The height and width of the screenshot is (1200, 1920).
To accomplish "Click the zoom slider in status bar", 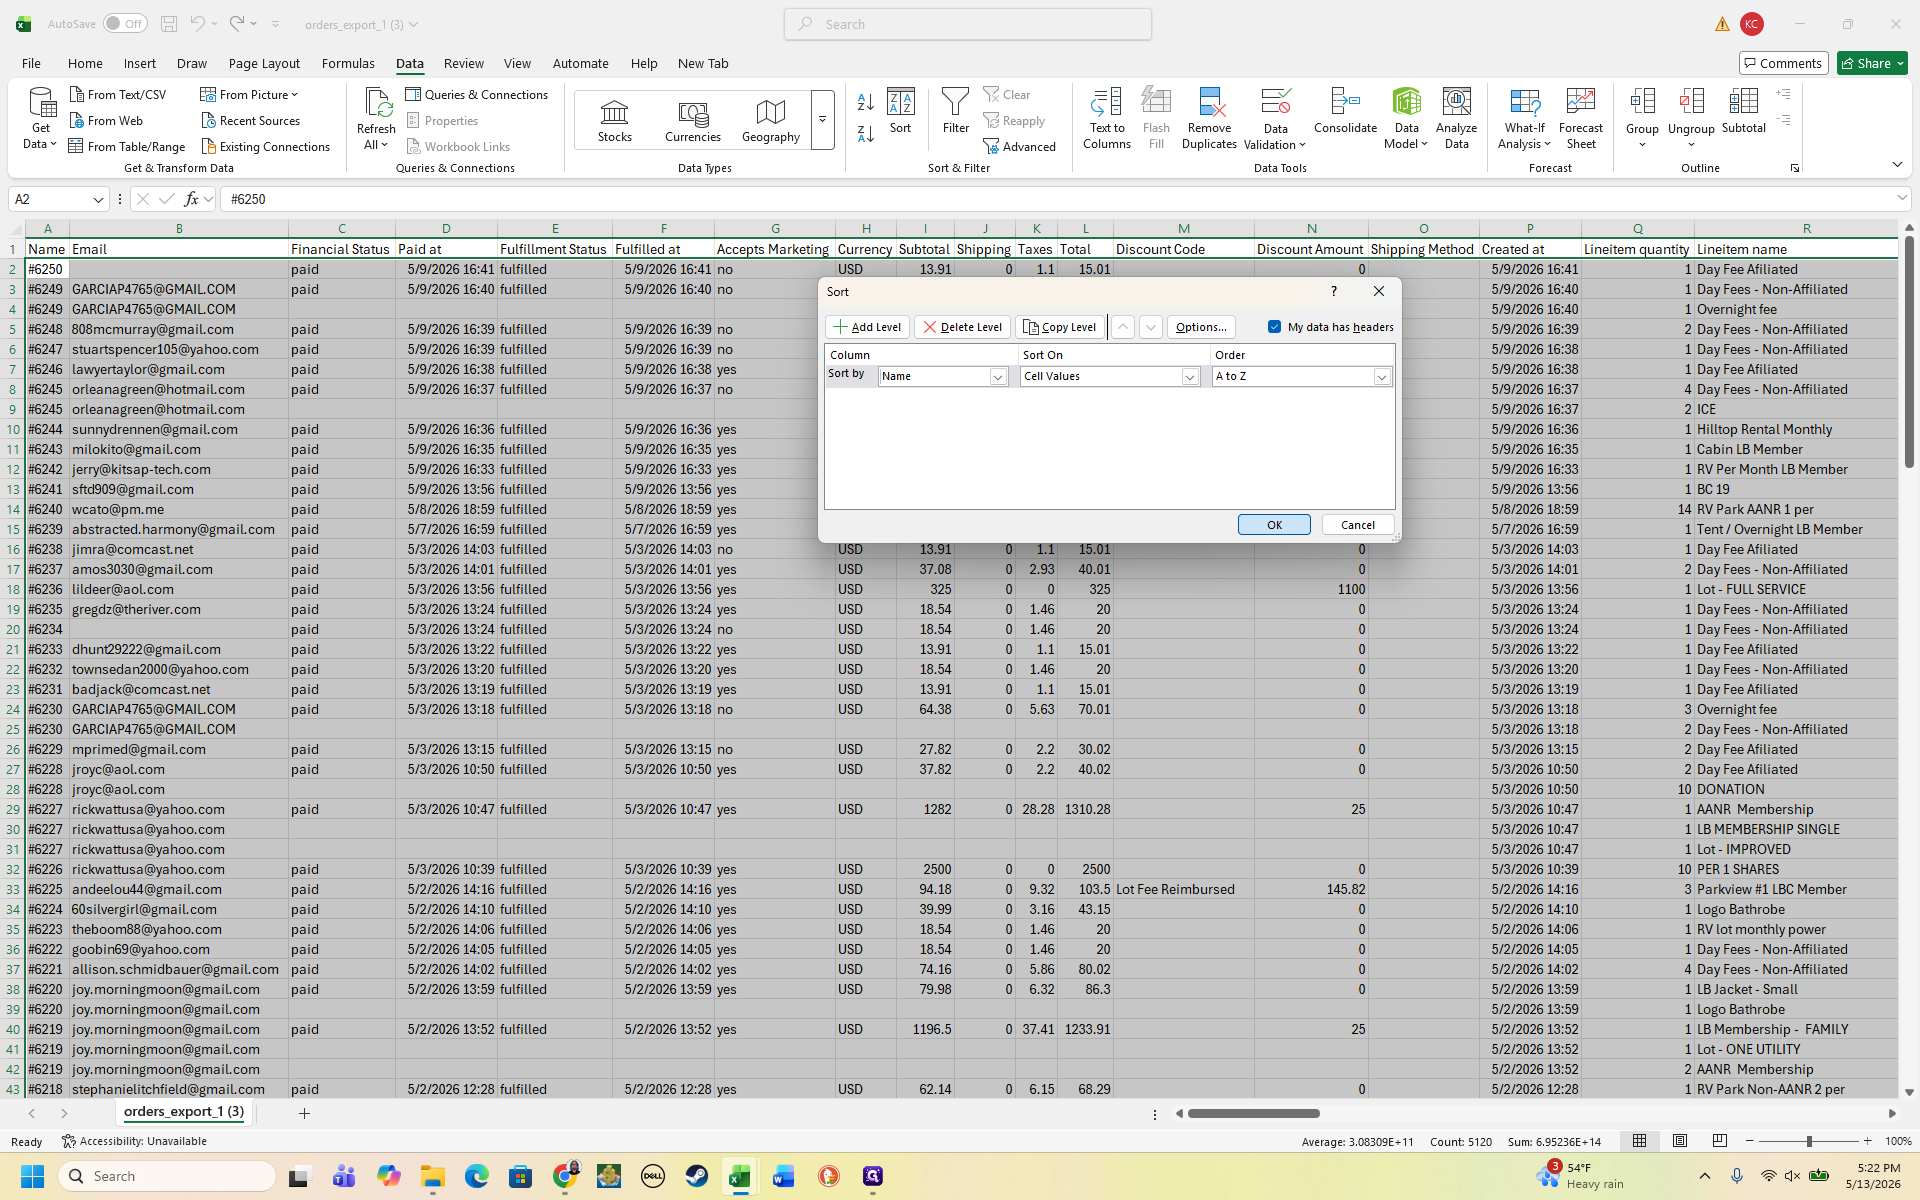I will tap(1808, 1141).
